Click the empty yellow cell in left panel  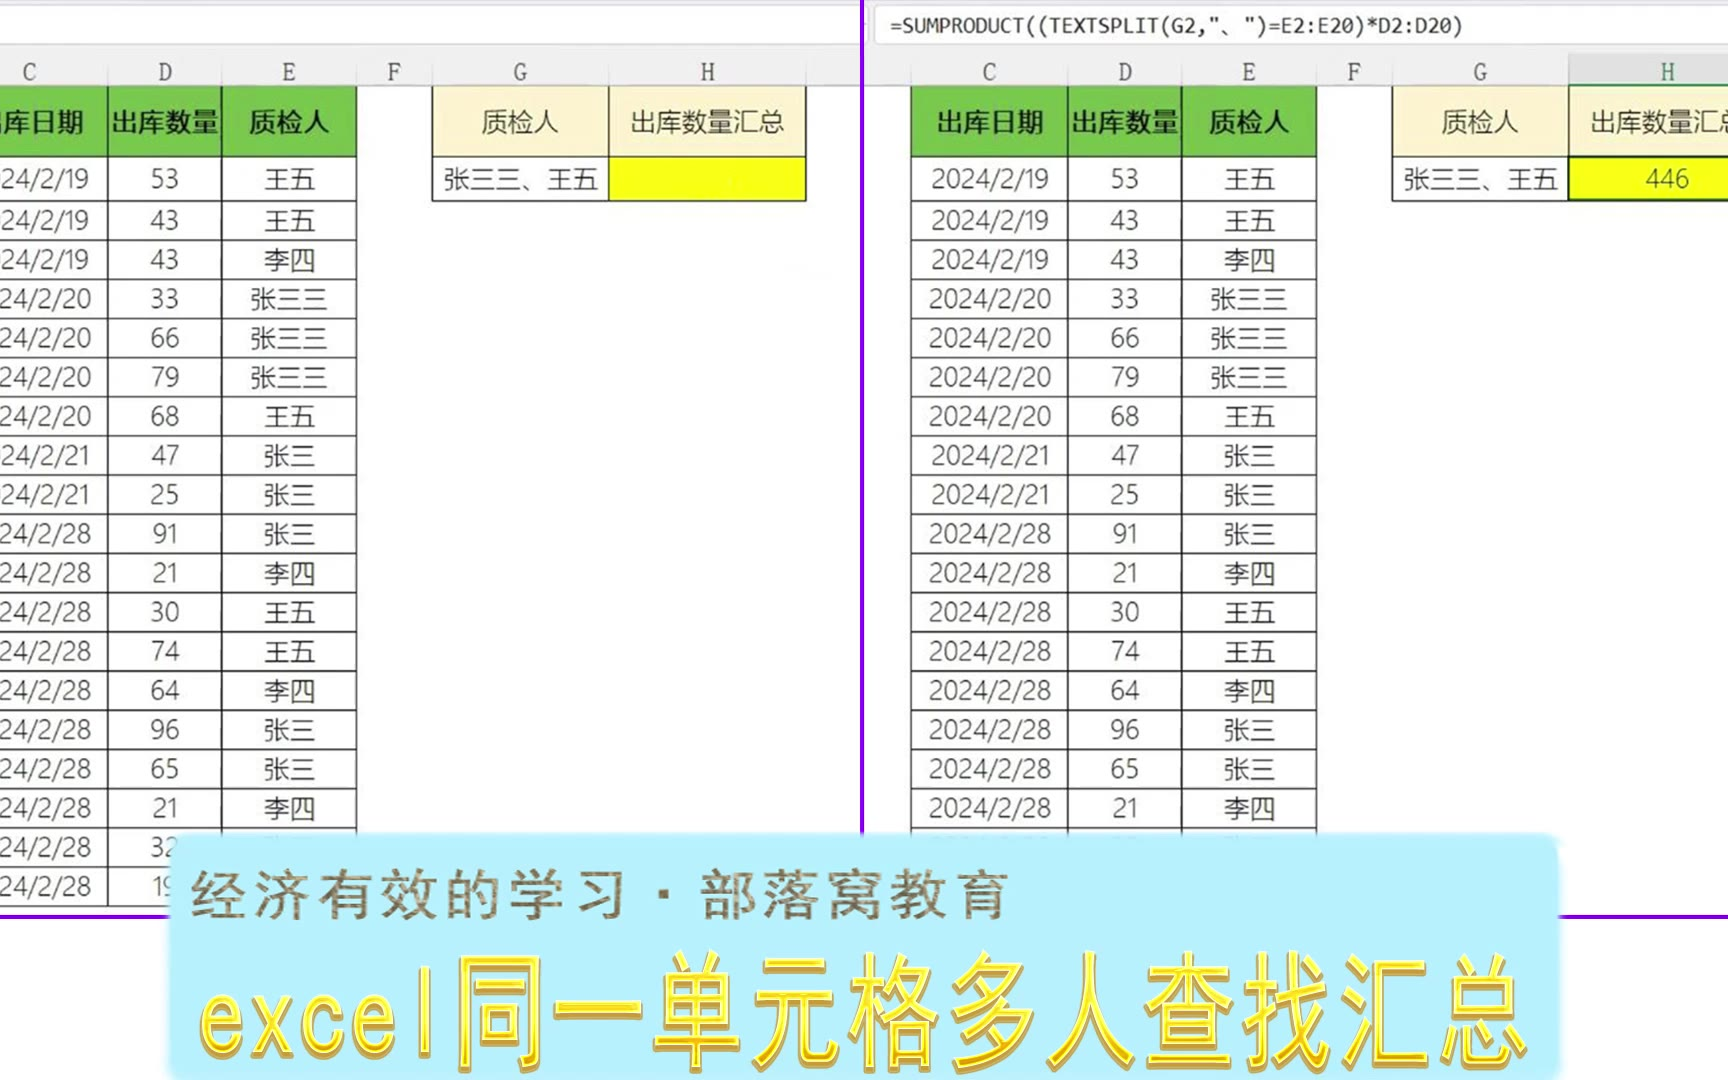pos(707,179)
